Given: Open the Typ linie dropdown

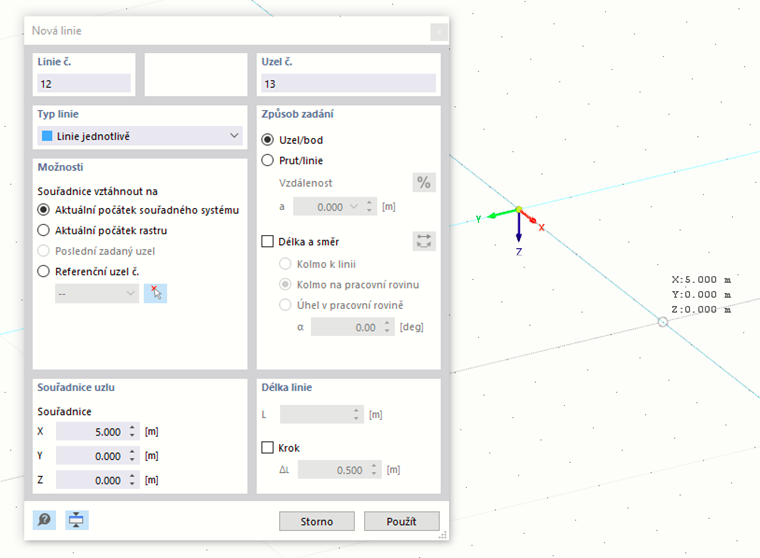Looking at the screenshot, I should (140, 136).
